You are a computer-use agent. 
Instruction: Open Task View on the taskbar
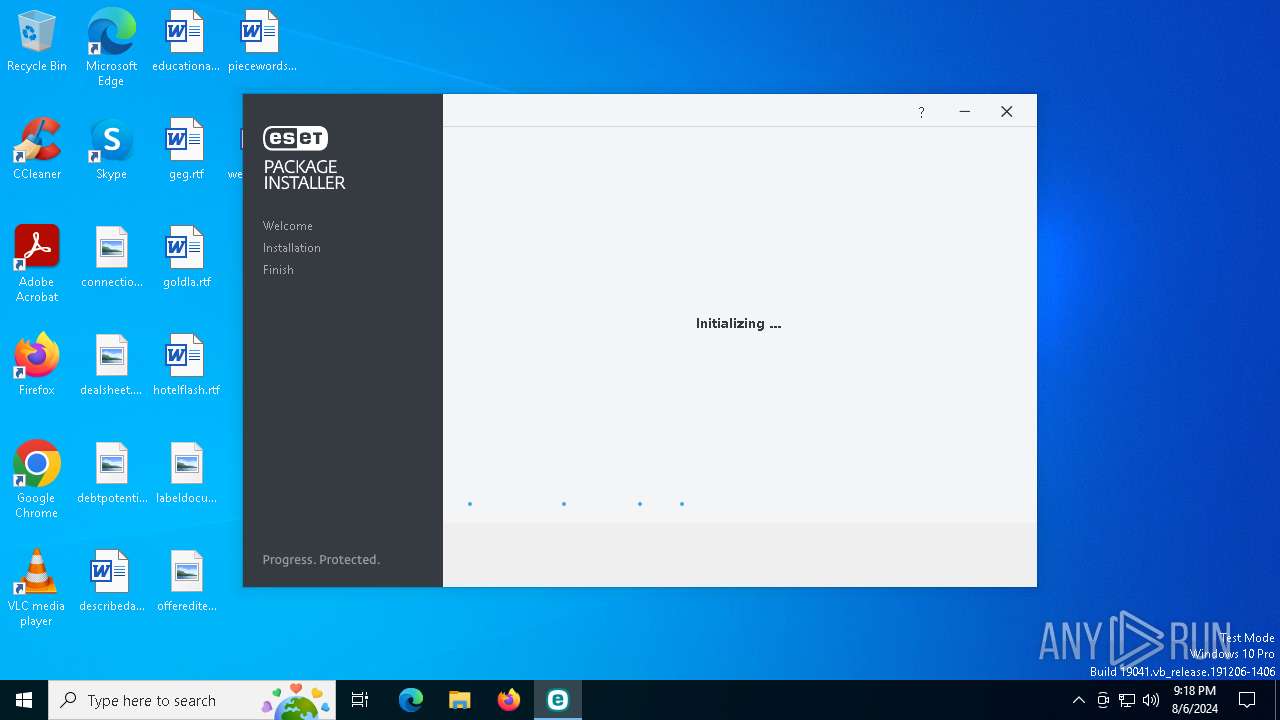tap(360, 700)
